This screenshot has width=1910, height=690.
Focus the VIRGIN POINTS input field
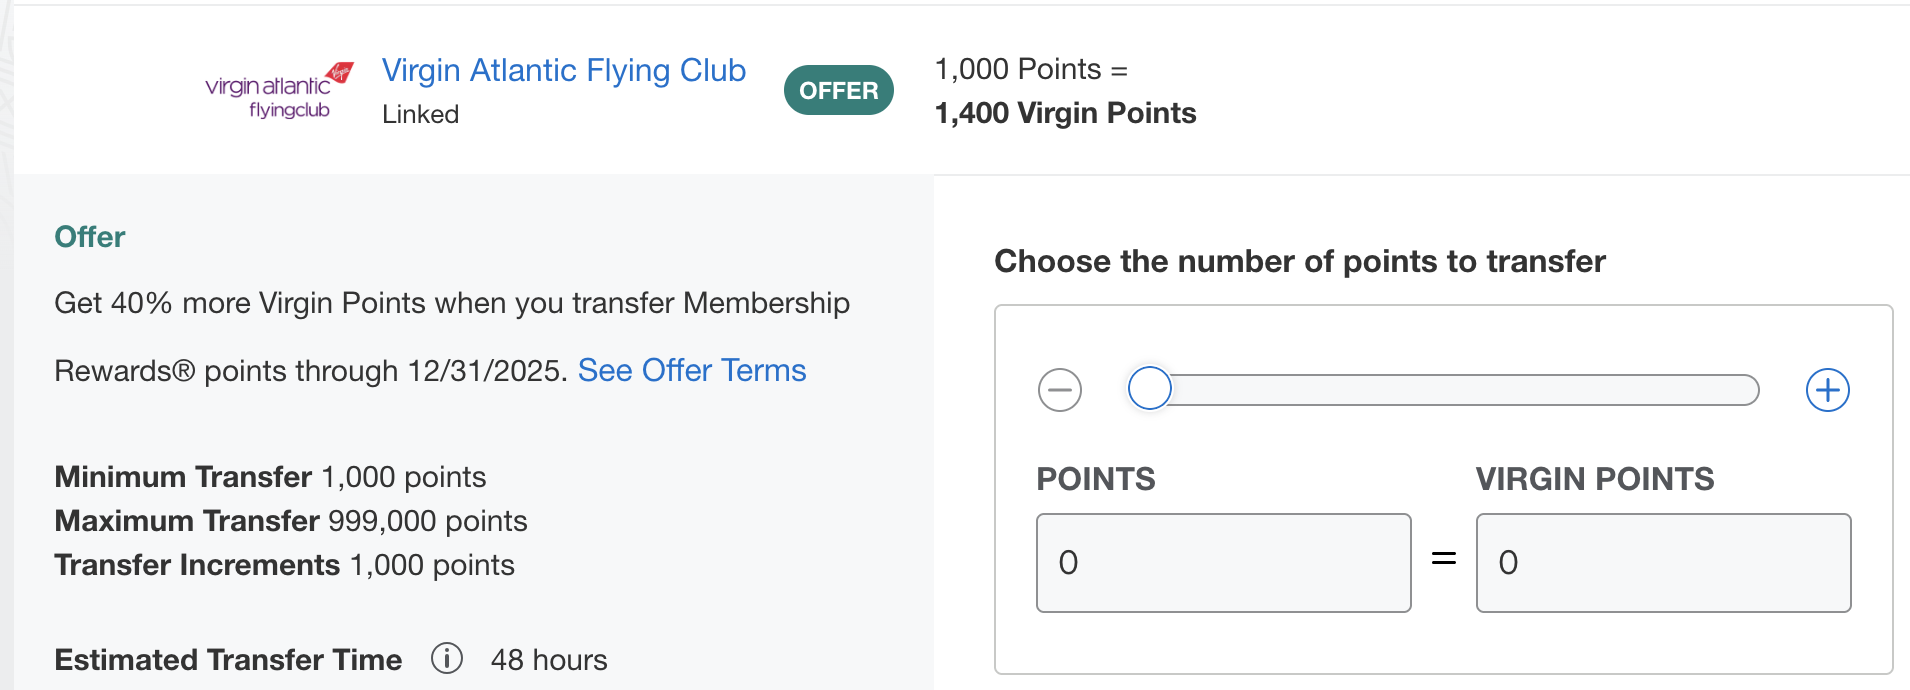click(1663, 562)
